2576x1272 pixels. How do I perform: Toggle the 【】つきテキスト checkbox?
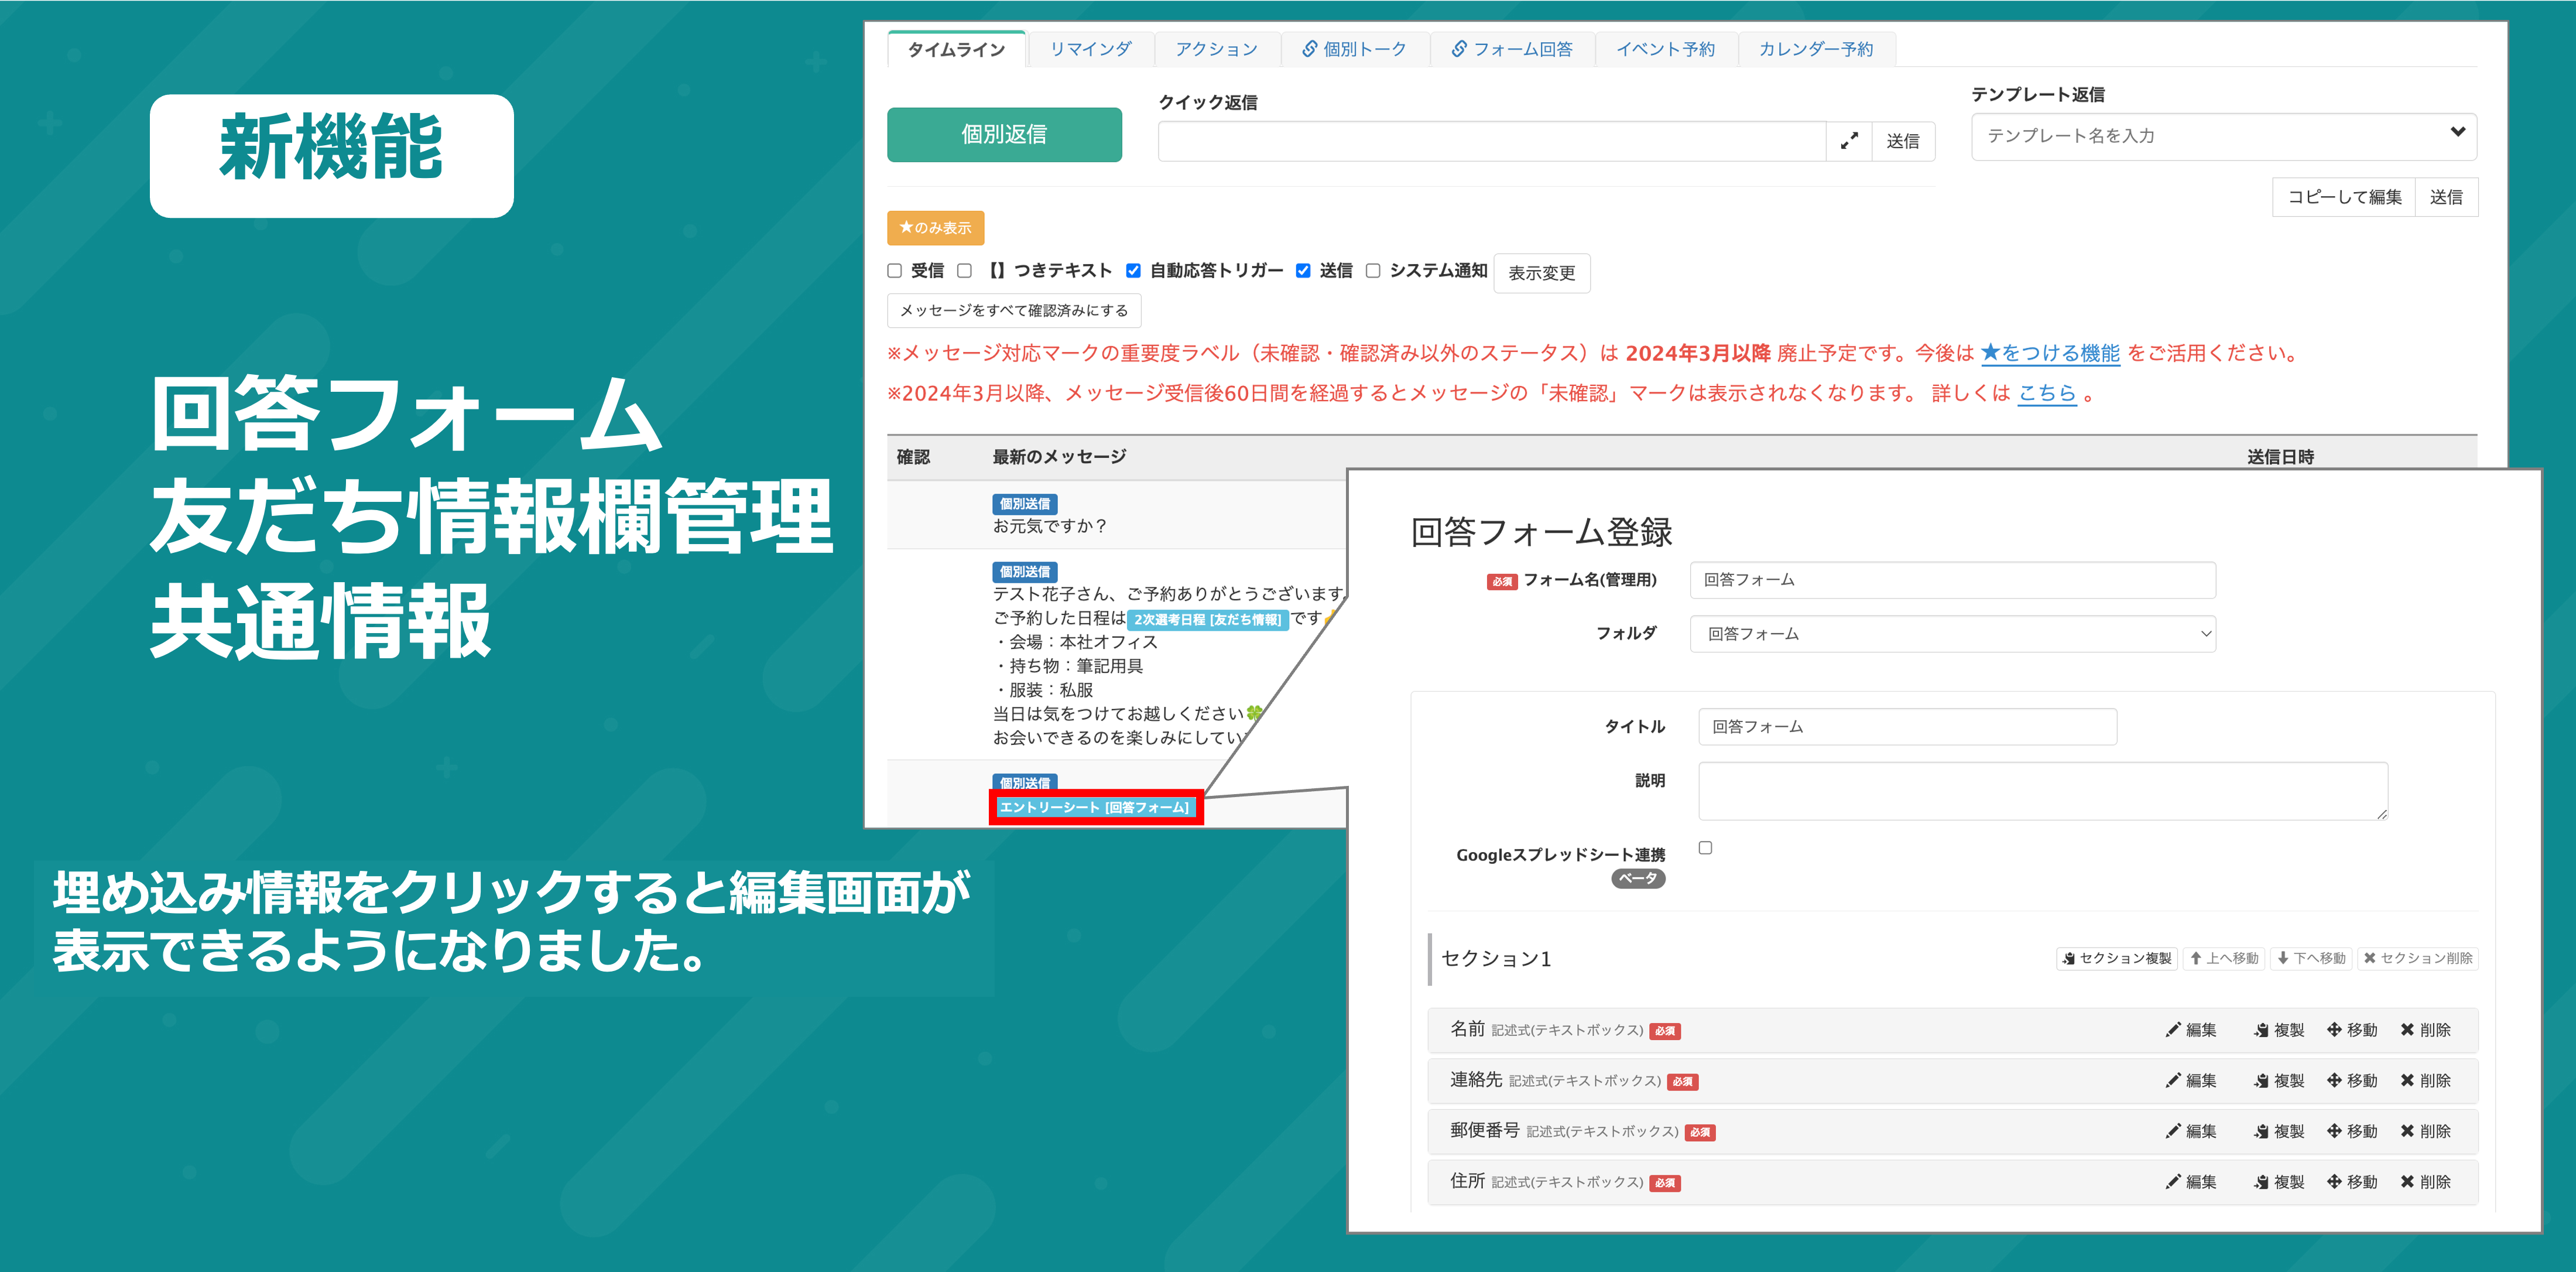coord(964,271)
